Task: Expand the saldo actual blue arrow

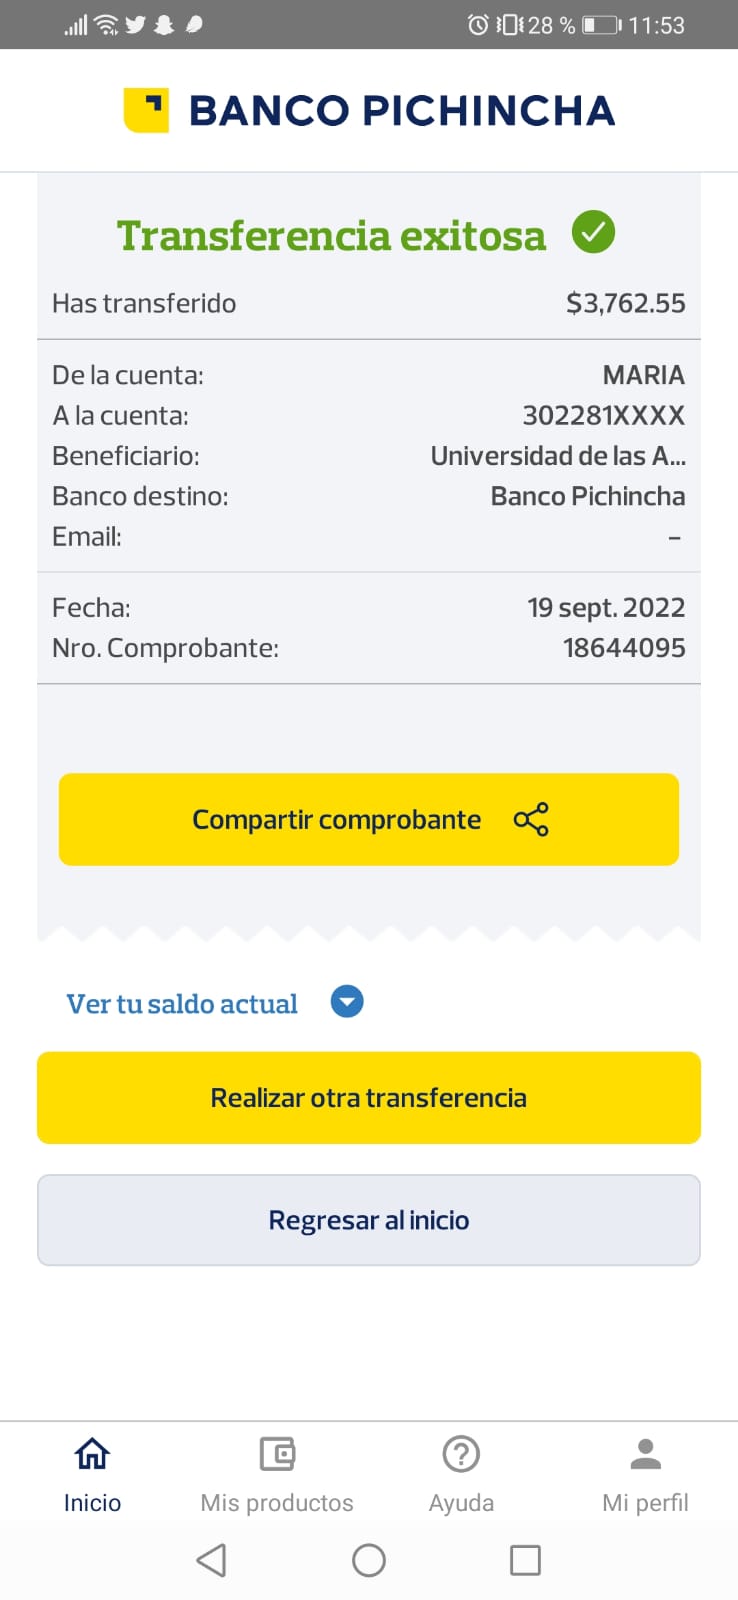Action: click(x=347, y=1002)
